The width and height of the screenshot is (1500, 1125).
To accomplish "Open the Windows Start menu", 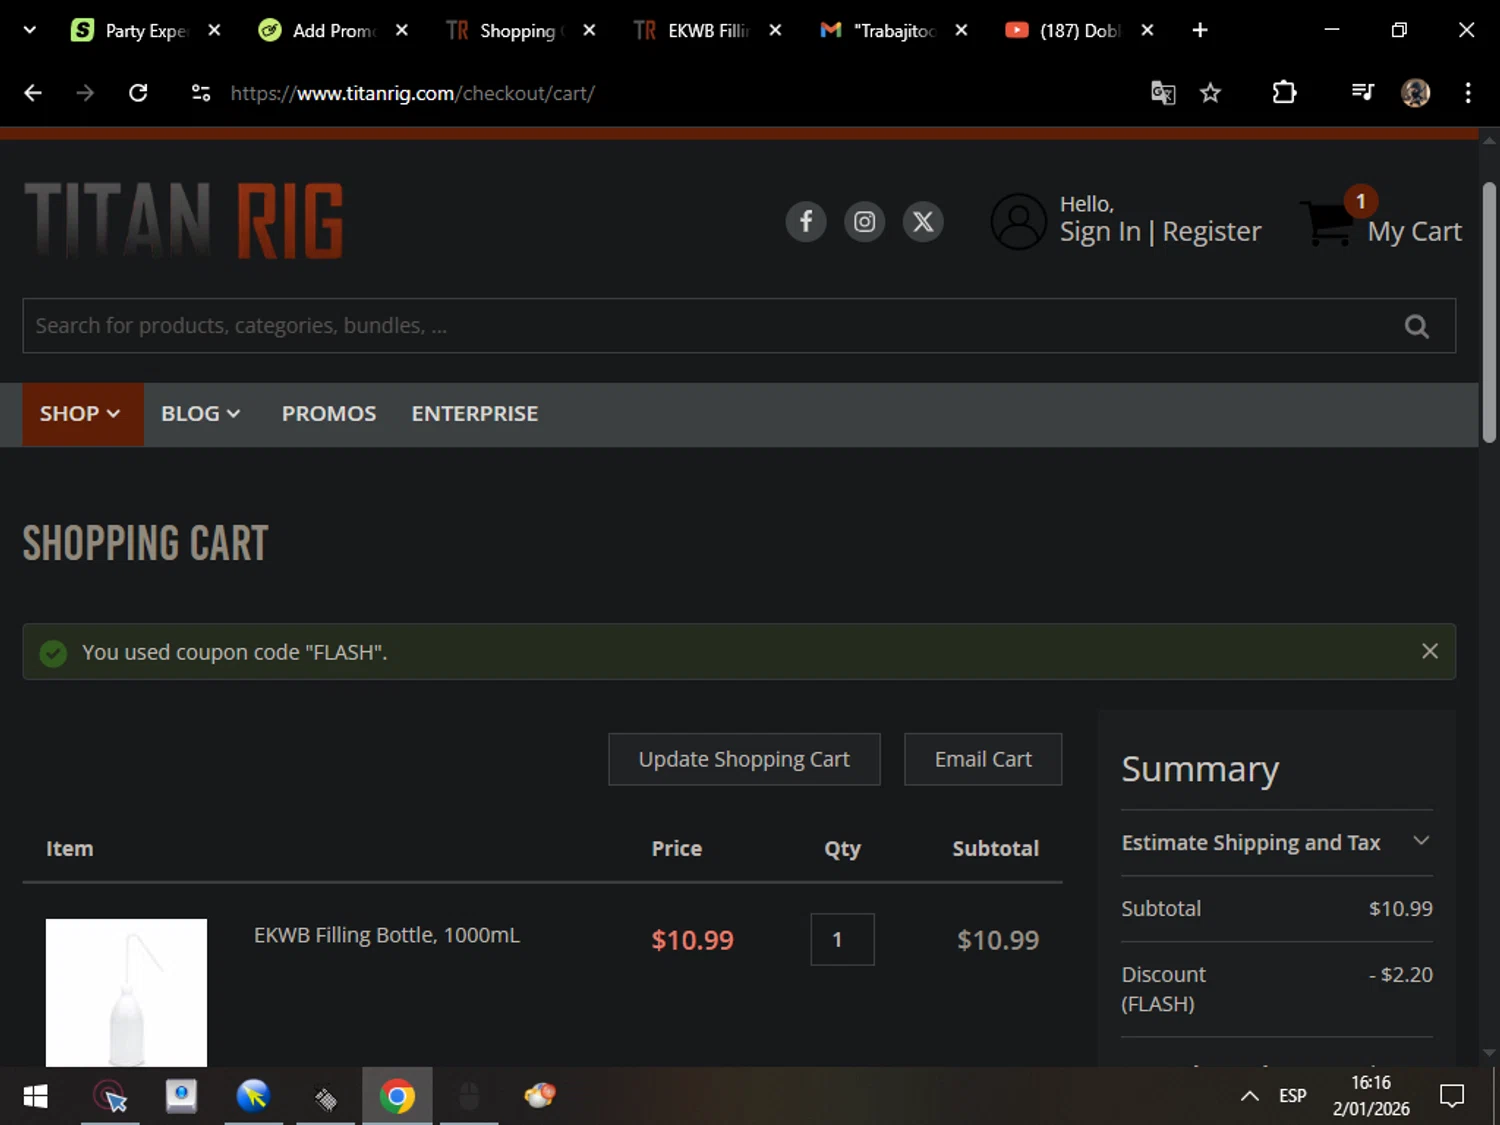I will (x=35, y=1097).
